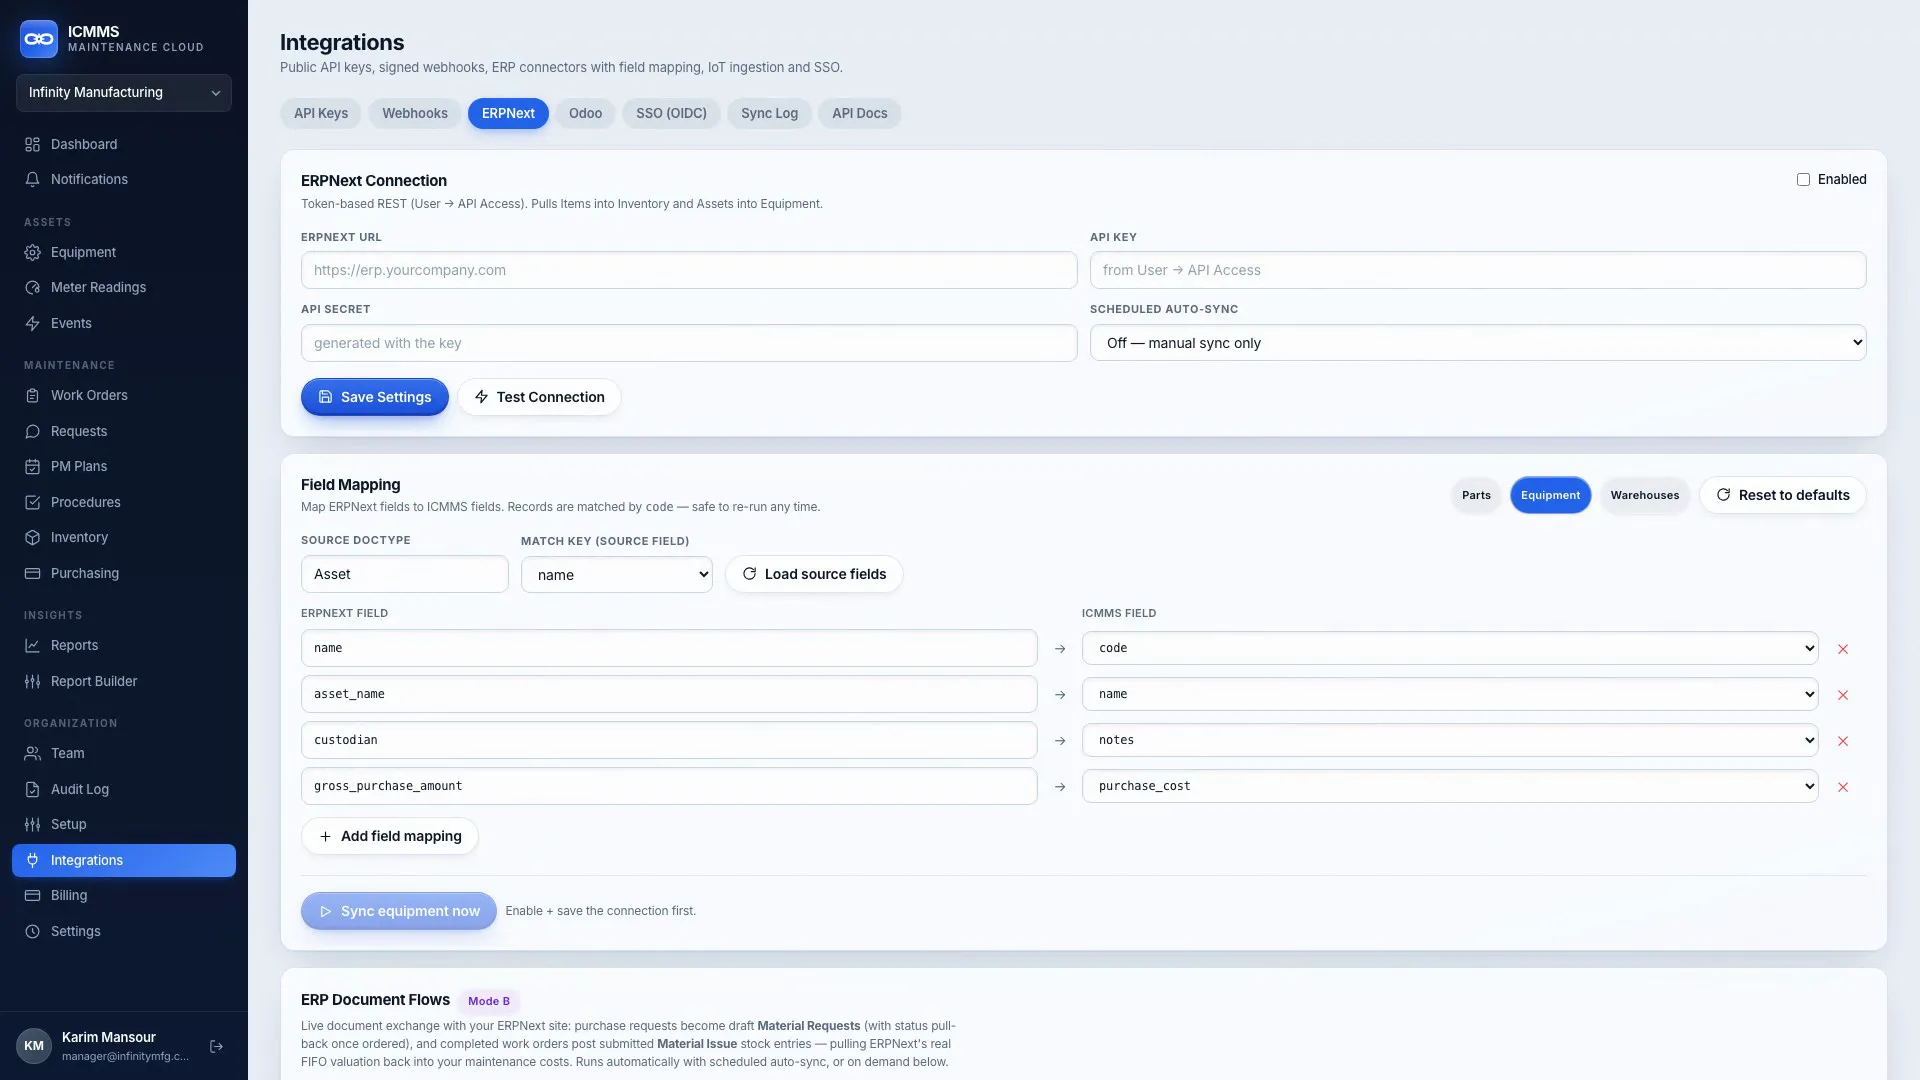
Task: Open Team people icon
Action: click(x=32, y=754)
